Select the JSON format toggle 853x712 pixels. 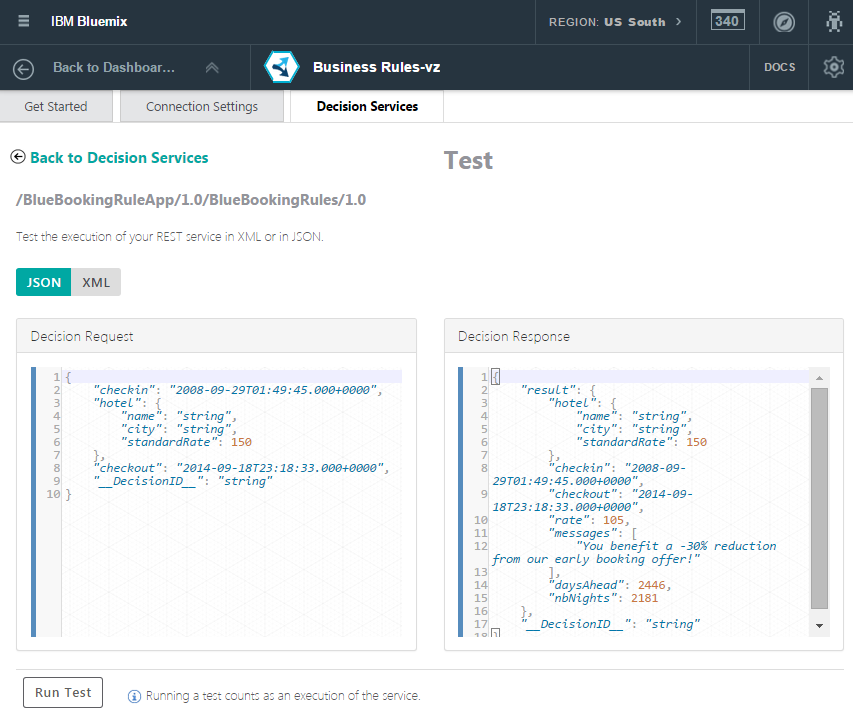coord(44,282)
